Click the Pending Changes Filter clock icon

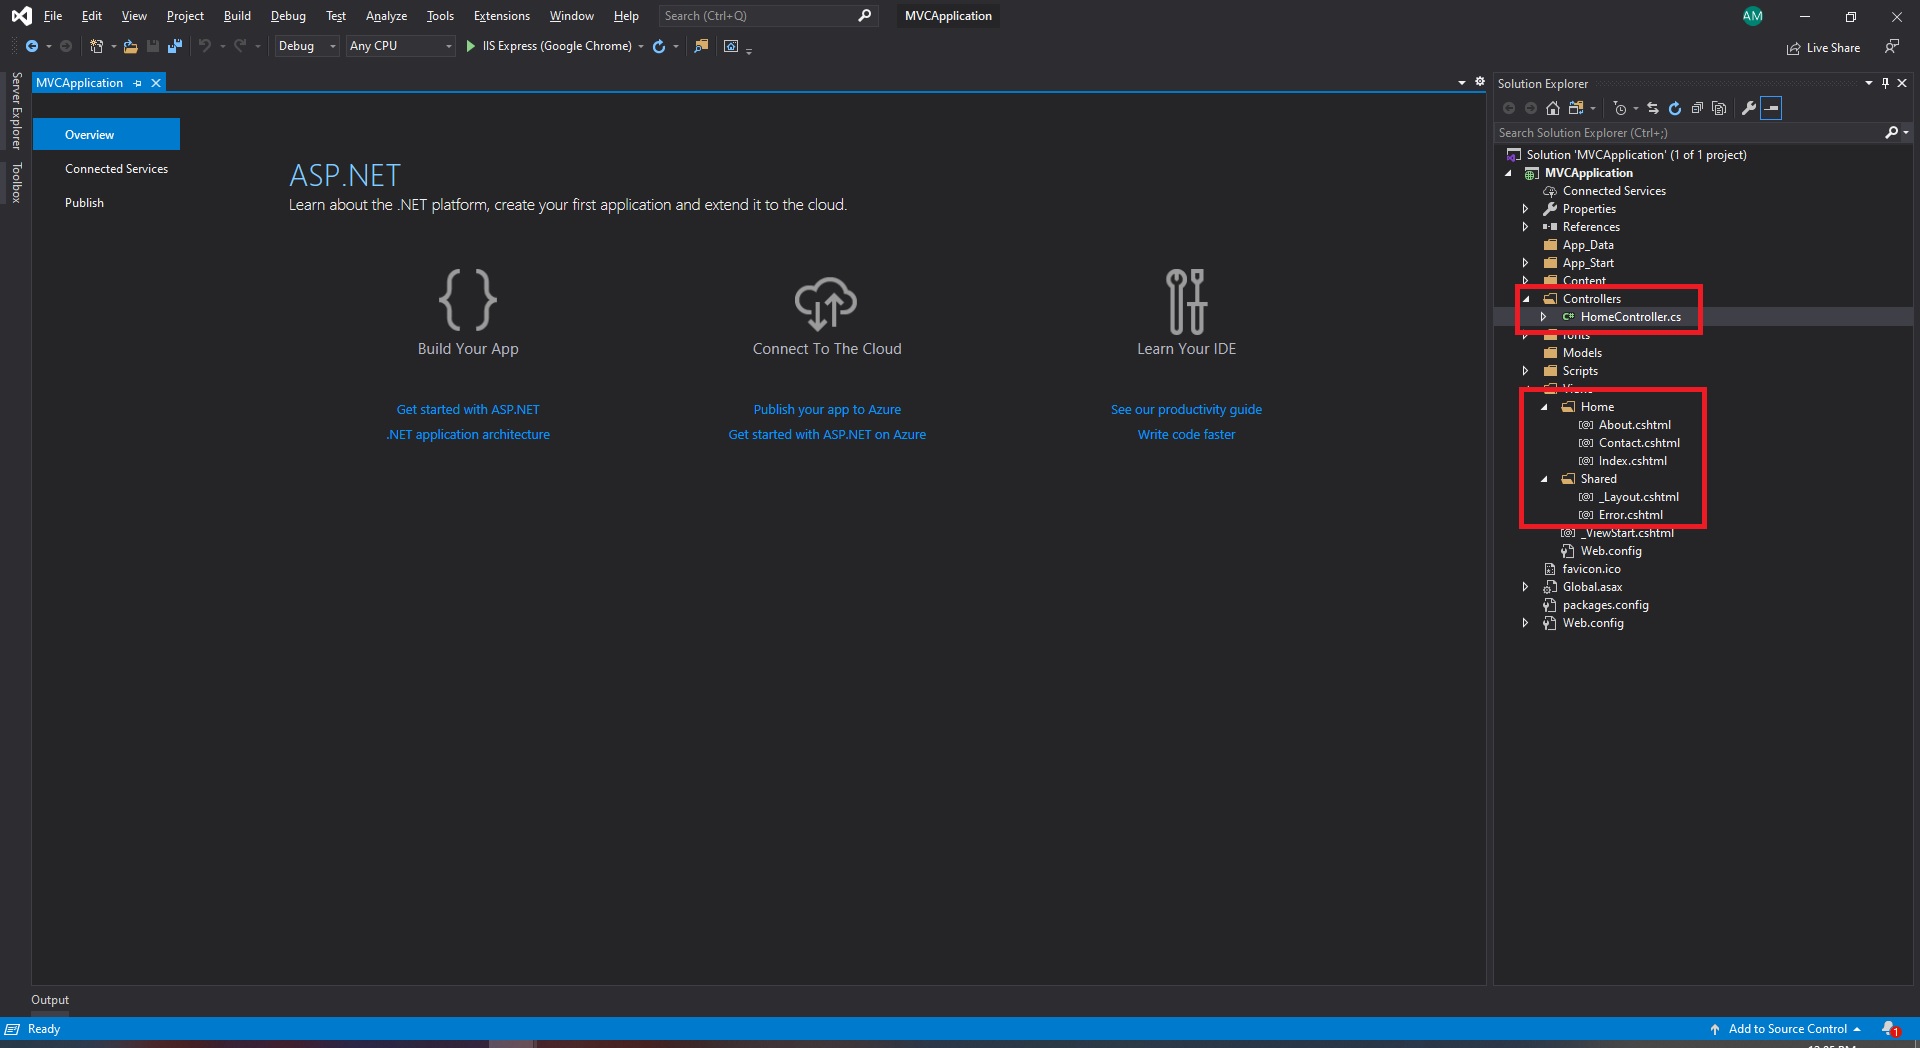(1620, 108)
